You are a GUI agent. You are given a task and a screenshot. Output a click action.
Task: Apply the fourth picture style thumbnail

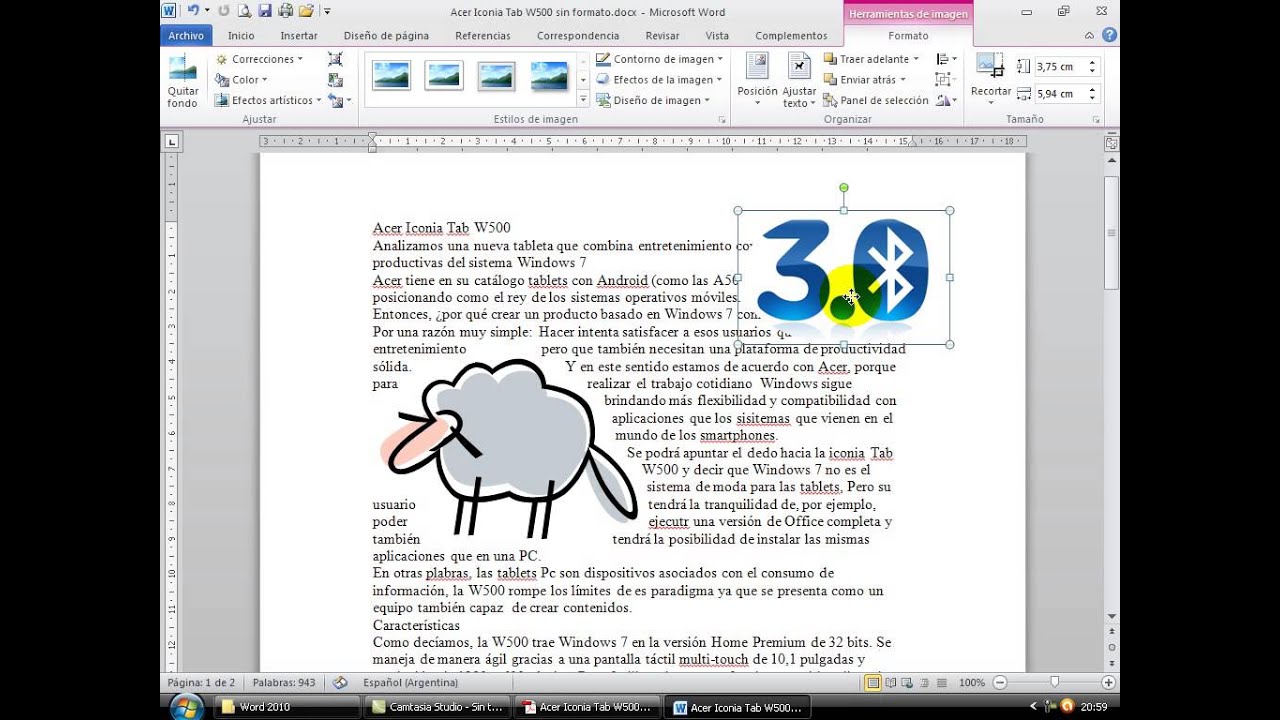coord(549,76)
